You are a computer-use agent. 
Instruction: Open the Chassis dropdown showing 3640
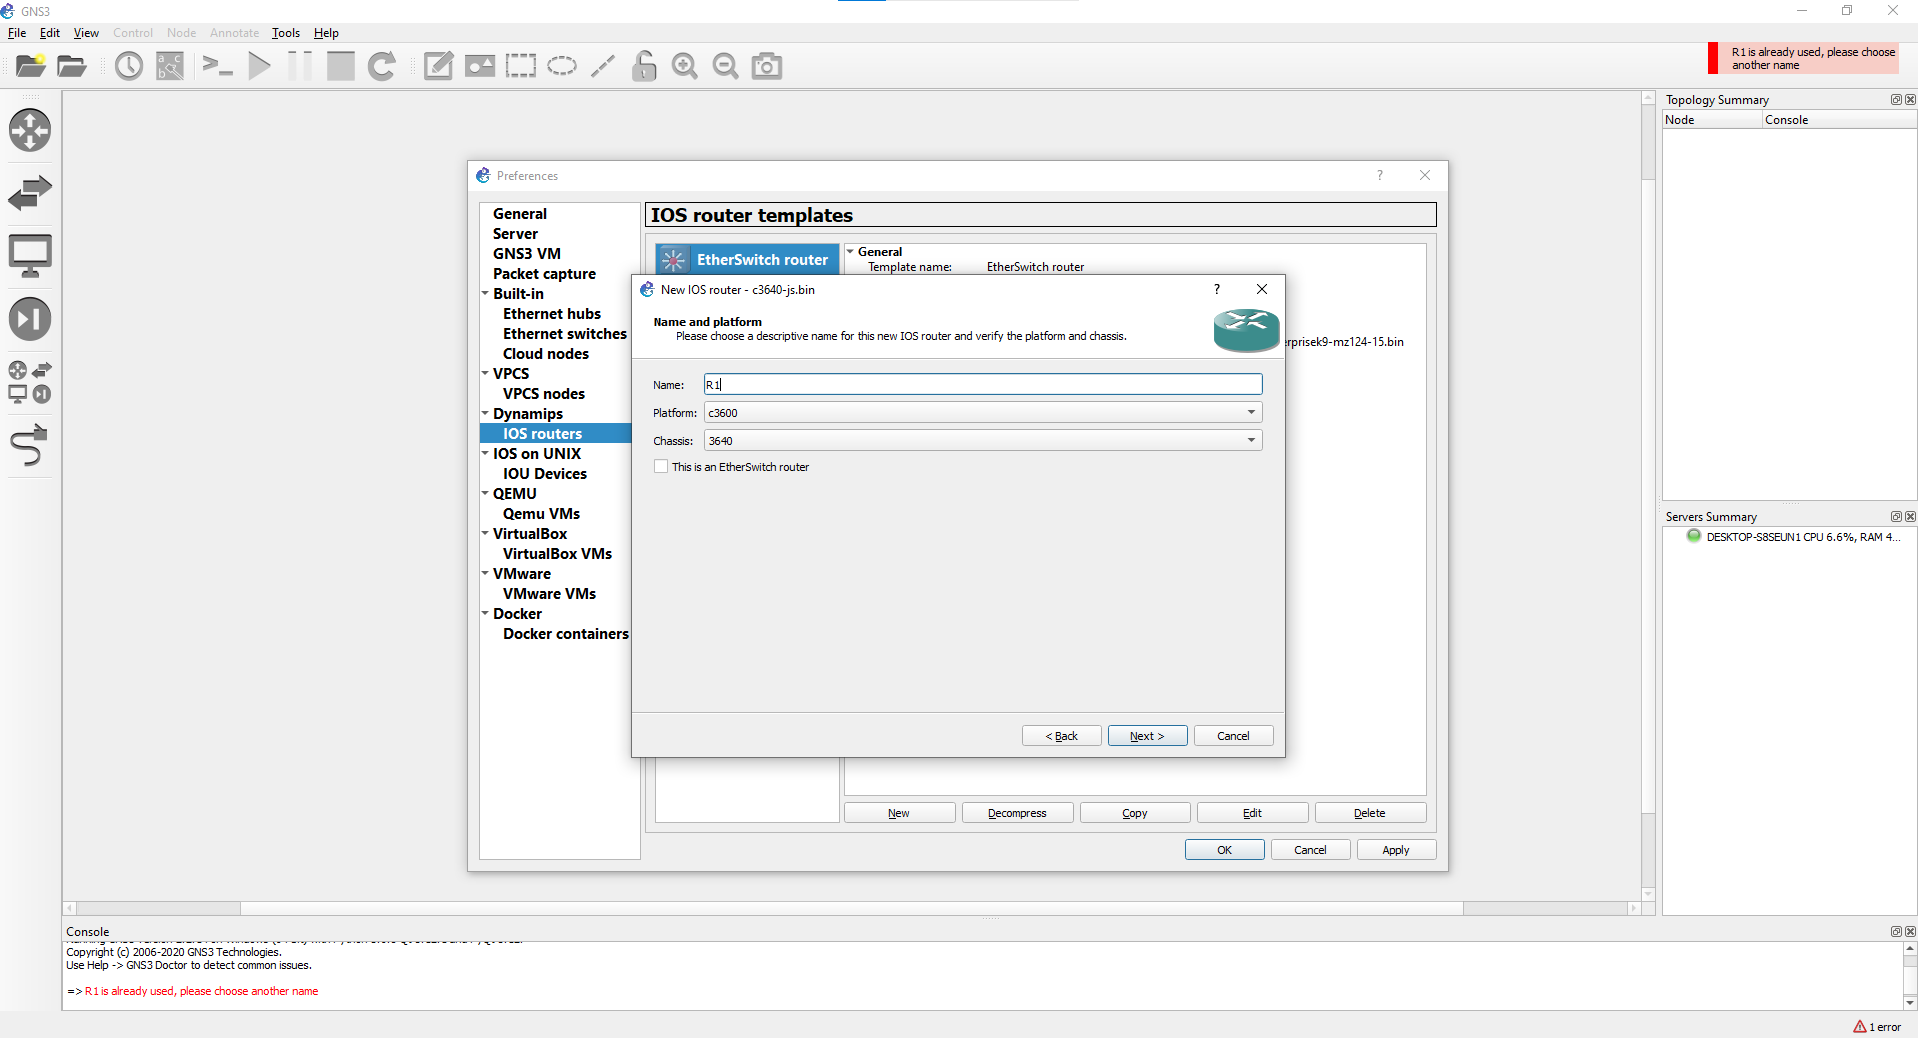[1251, 440]
